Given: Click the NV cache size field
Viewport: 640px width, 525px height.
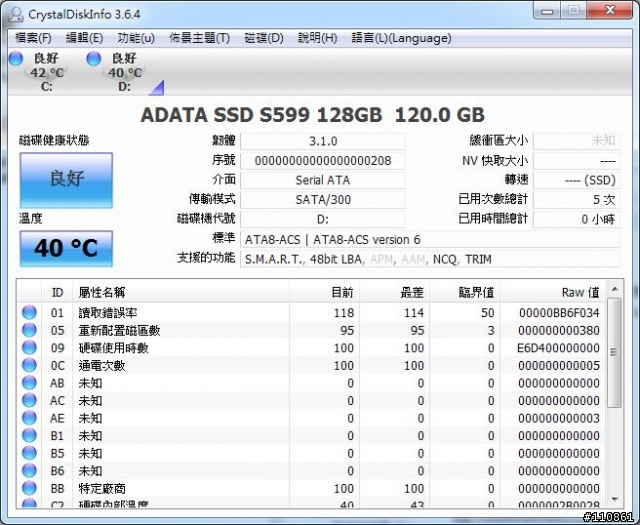Looking at the screenshot, I should pyautogui.click(x=576, y=161).
